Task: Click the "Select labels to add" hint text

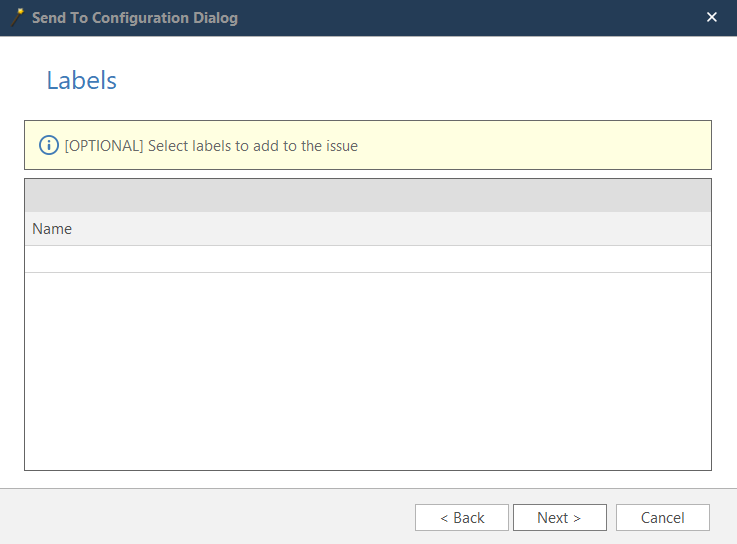Action: pos(253,146)
